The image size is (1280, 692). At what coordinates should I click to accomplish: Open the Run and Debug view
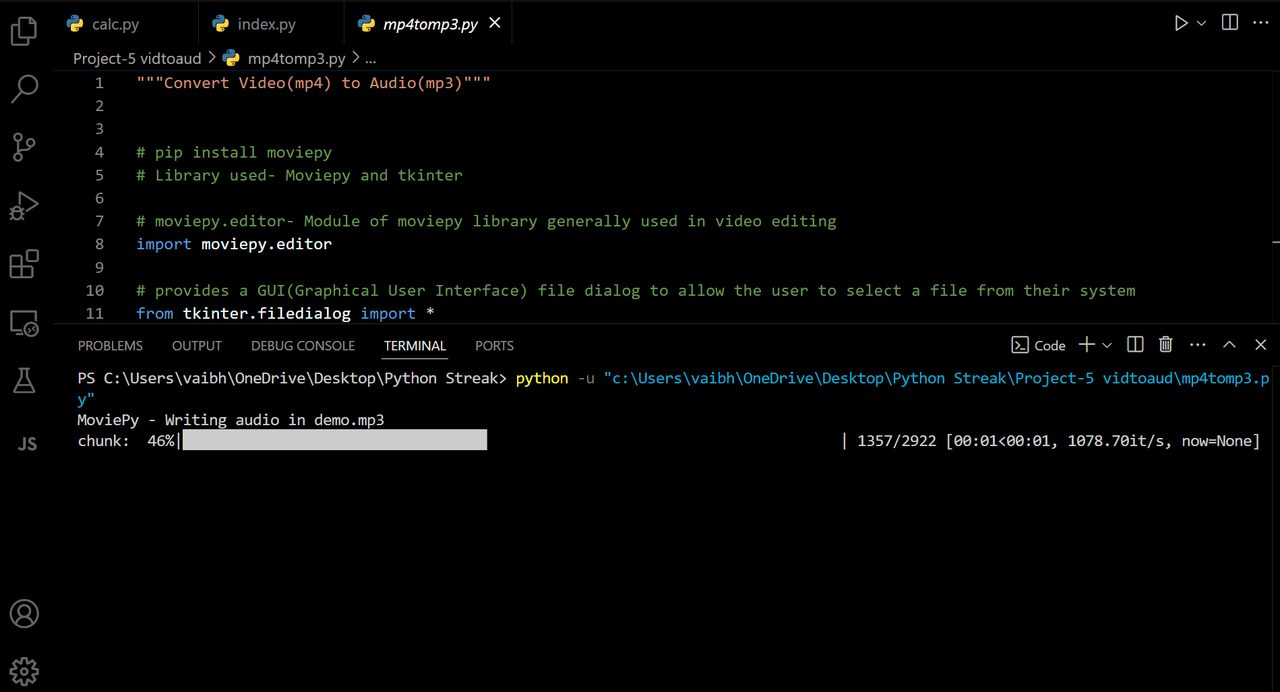24,206
